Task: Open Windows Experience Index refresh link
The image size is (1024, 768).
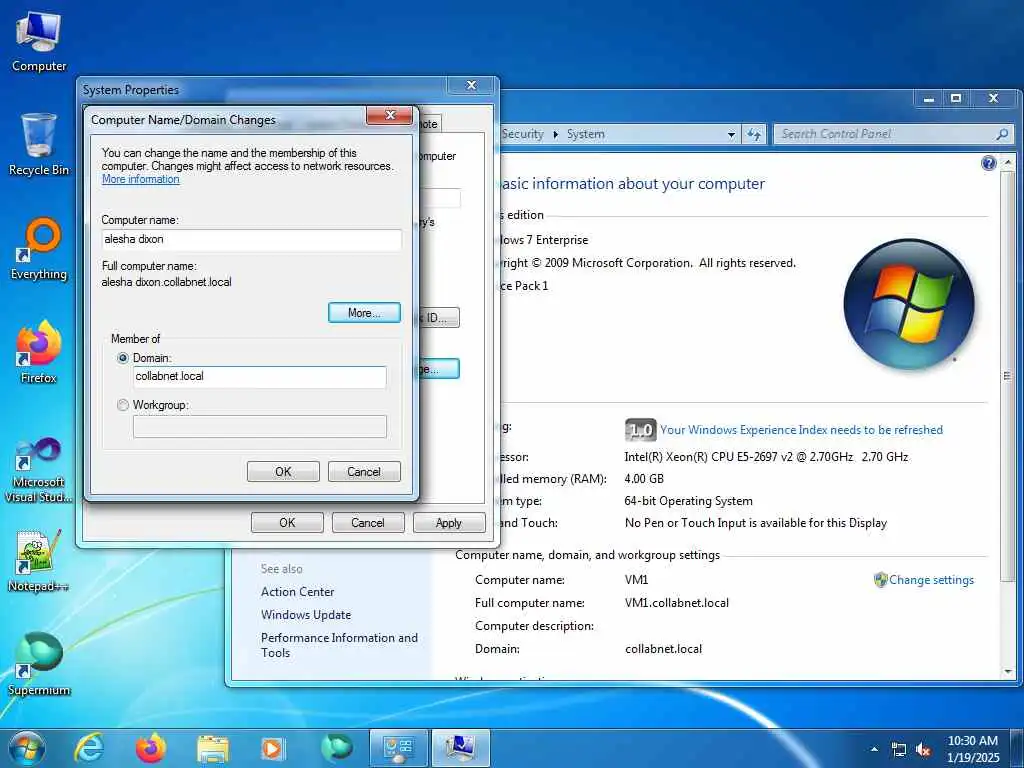Action: [801, 430]
